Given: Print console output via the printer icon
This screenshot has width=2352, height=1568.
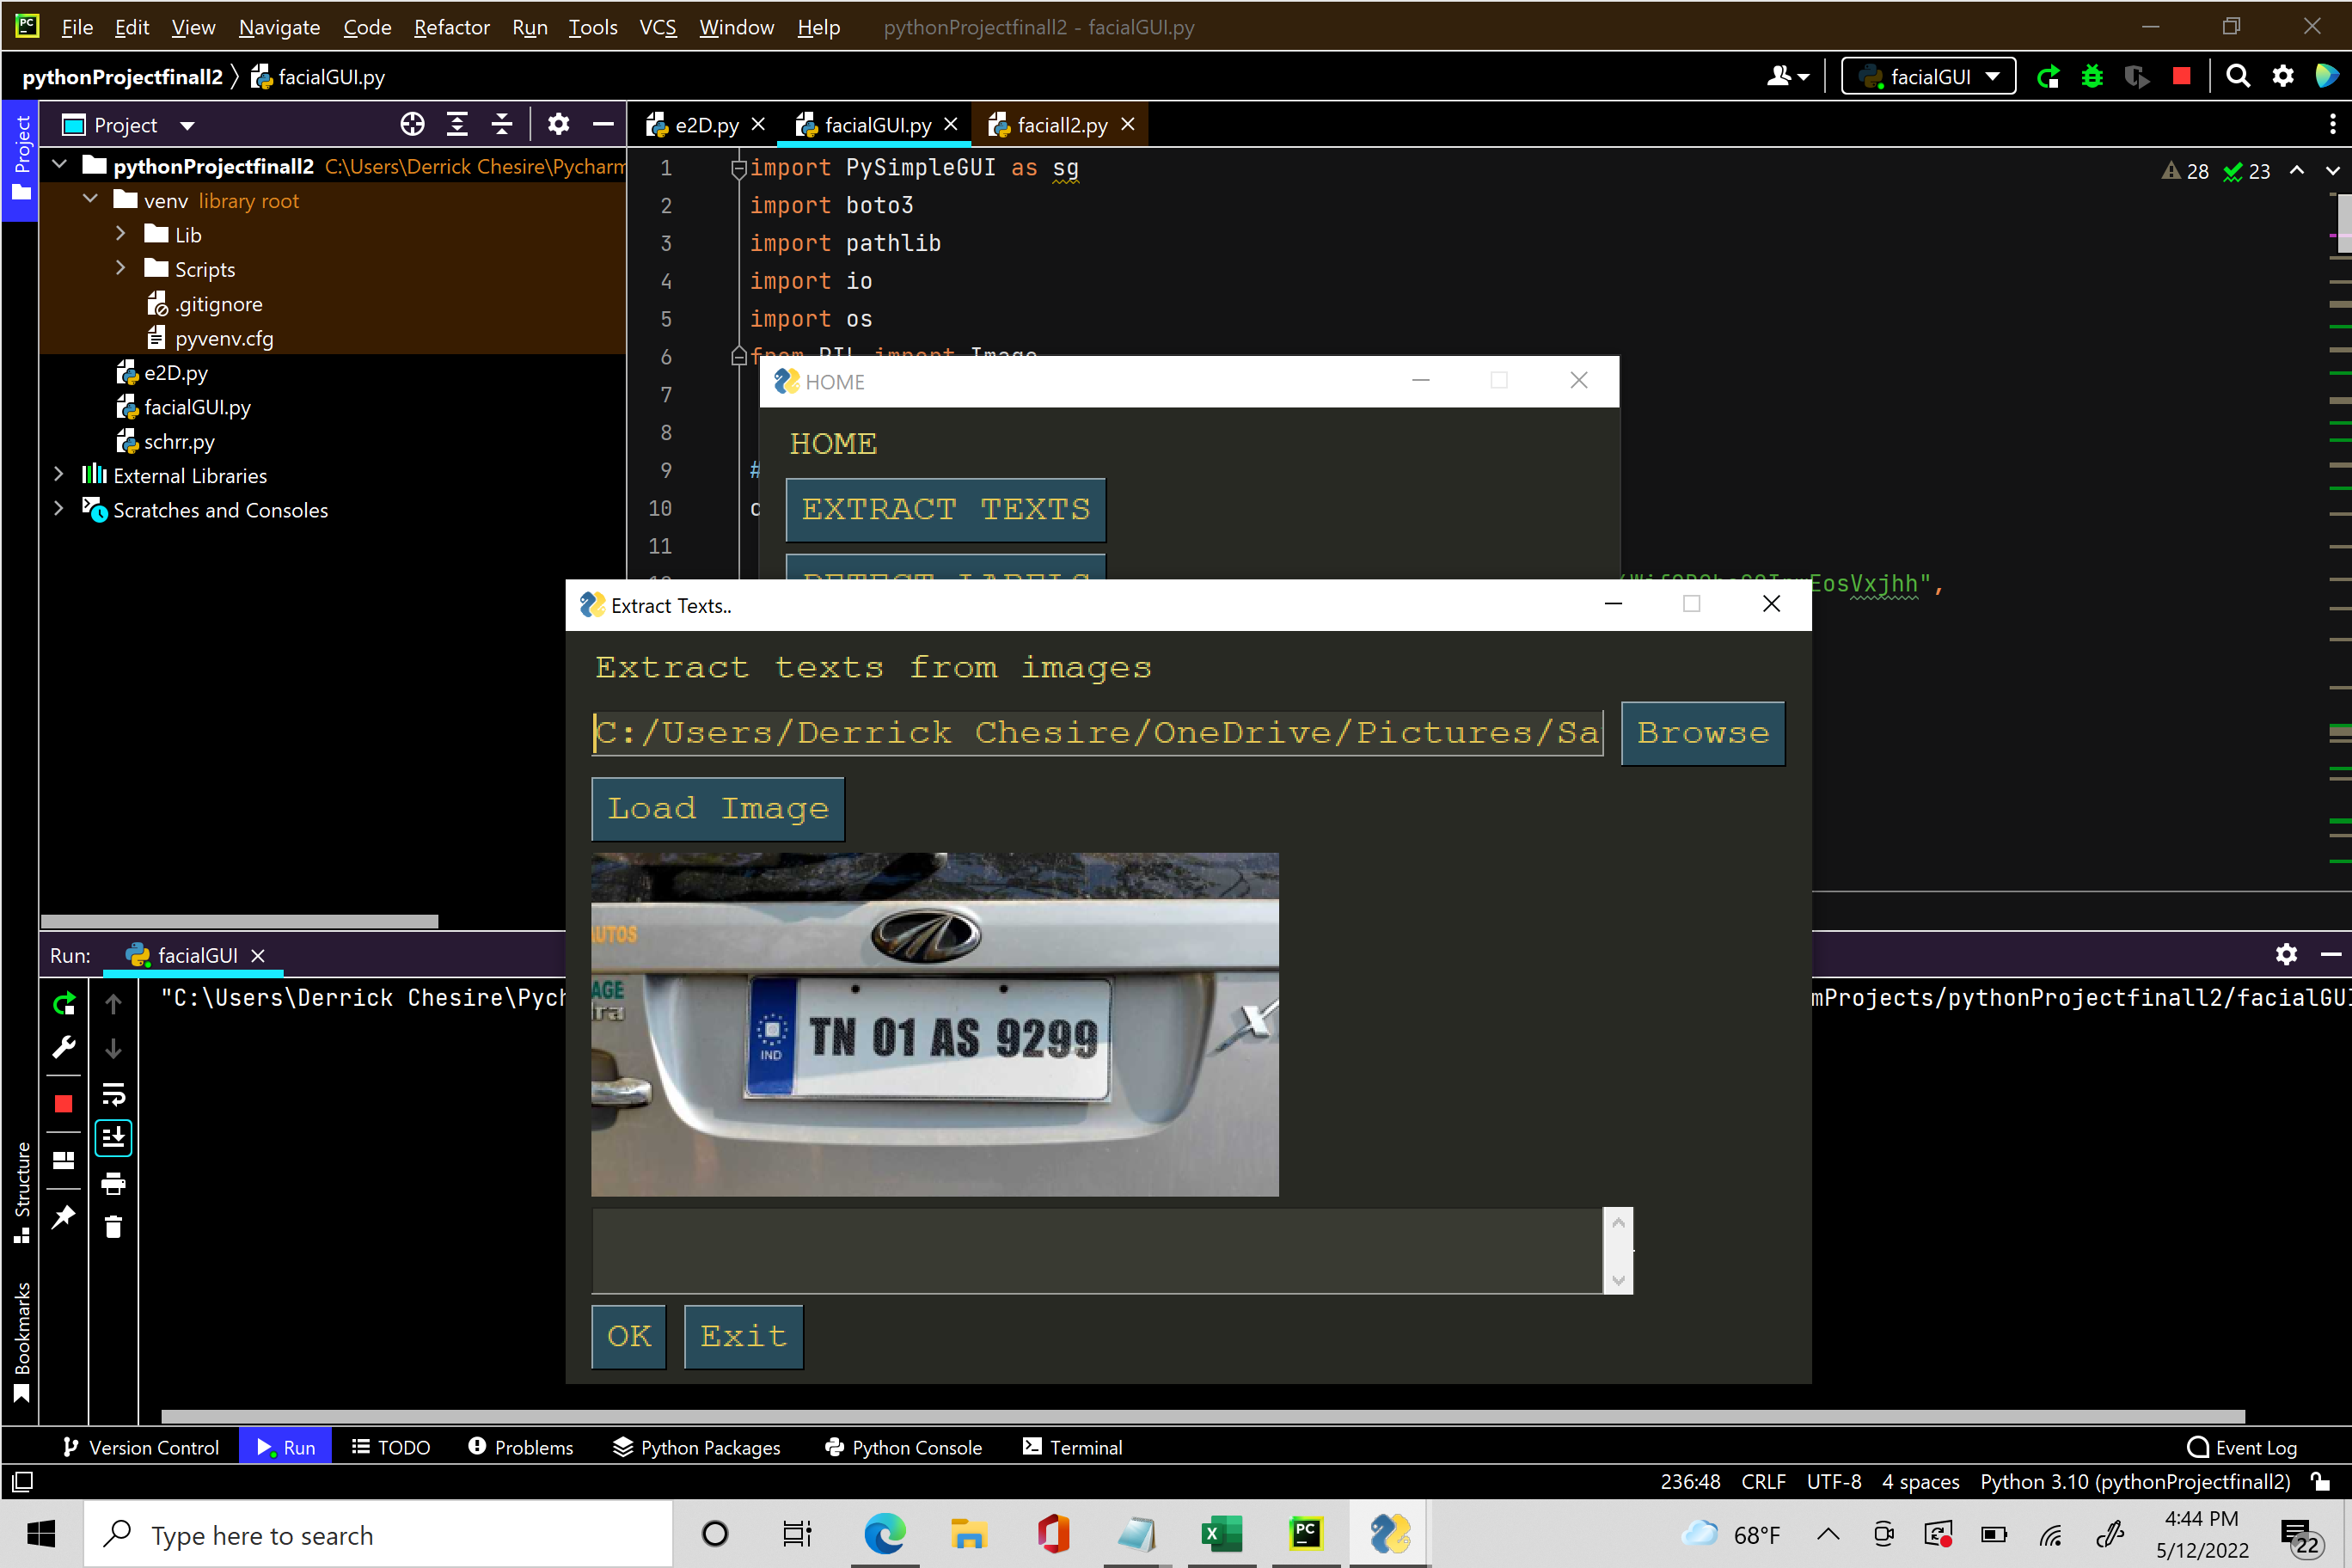Looking at the screenshot, I should click(x=113, y=1184).
